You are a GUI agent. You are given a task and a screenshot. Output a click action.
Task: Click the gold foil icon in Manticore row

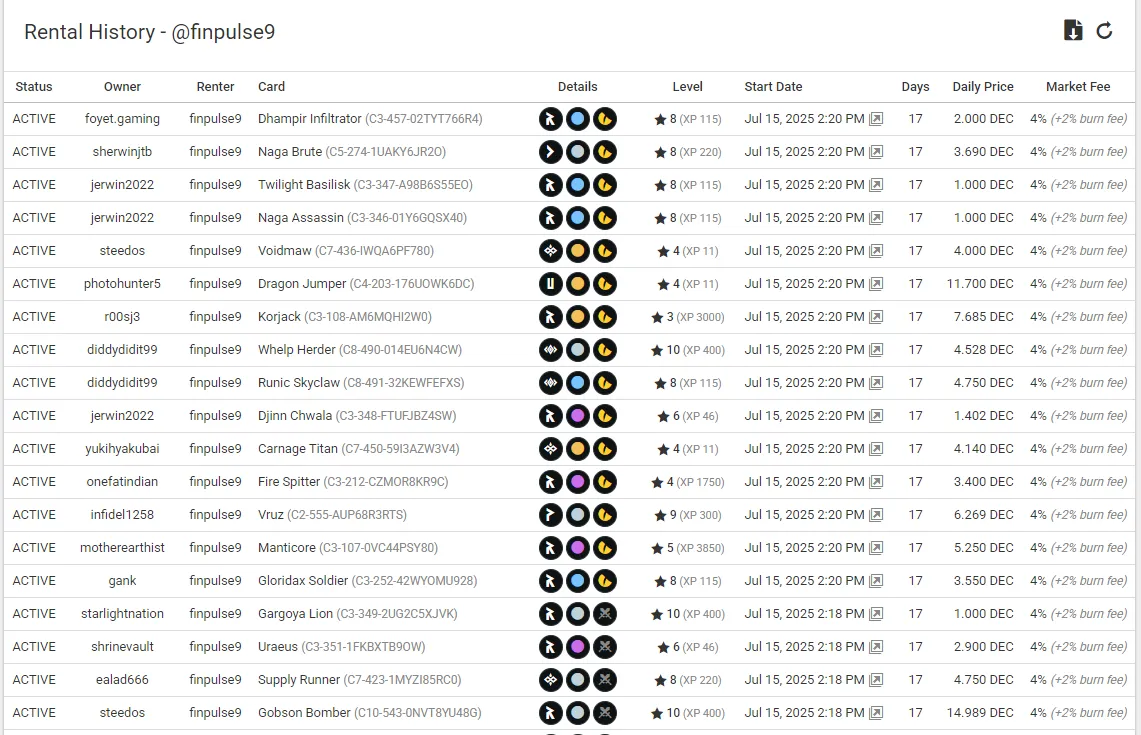(x=605, y=548)
